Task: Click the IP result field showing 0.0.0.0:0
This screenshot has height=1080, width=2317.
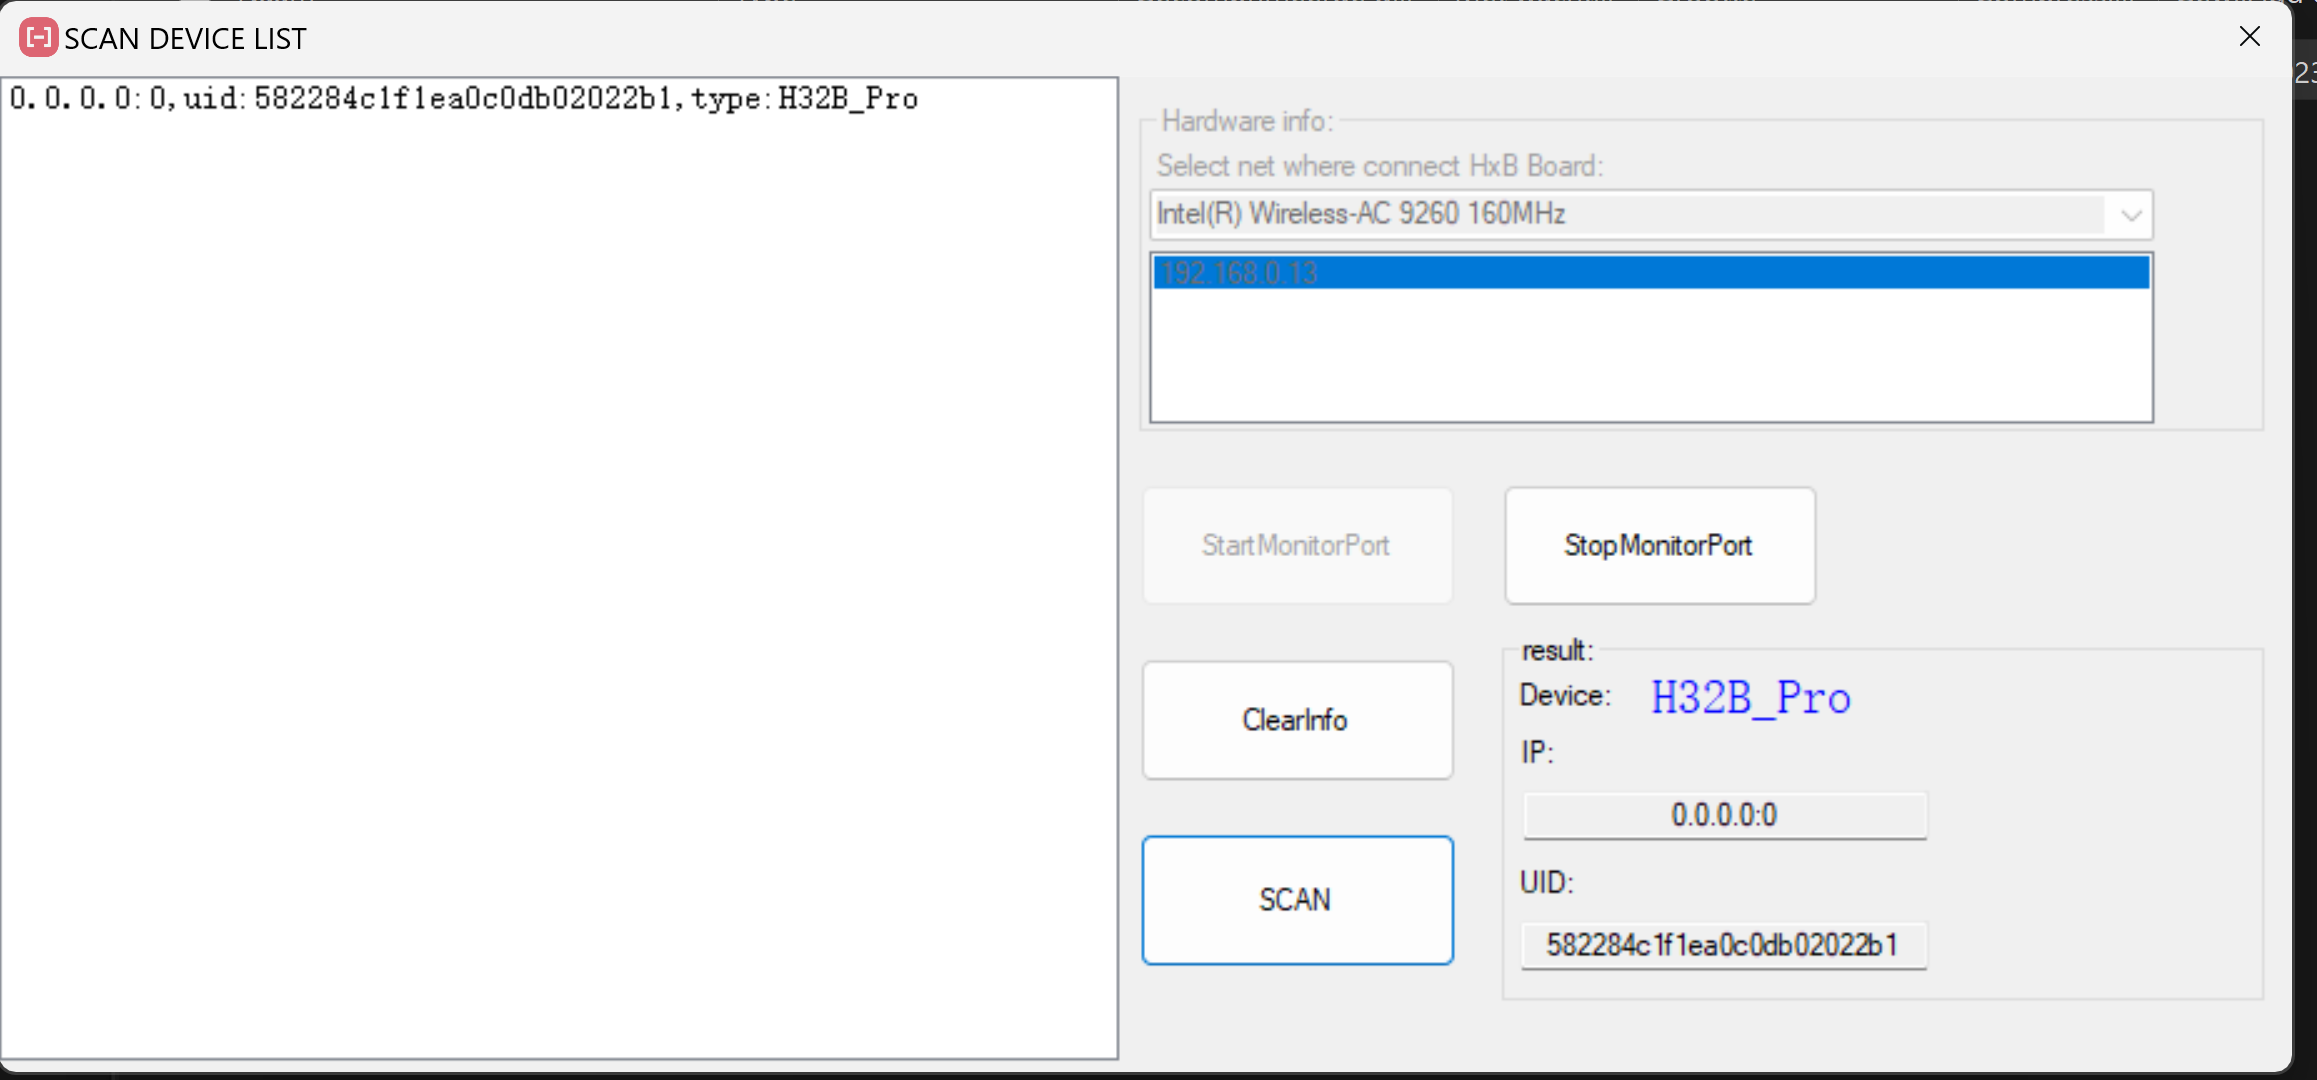Action: point(1724,816)
